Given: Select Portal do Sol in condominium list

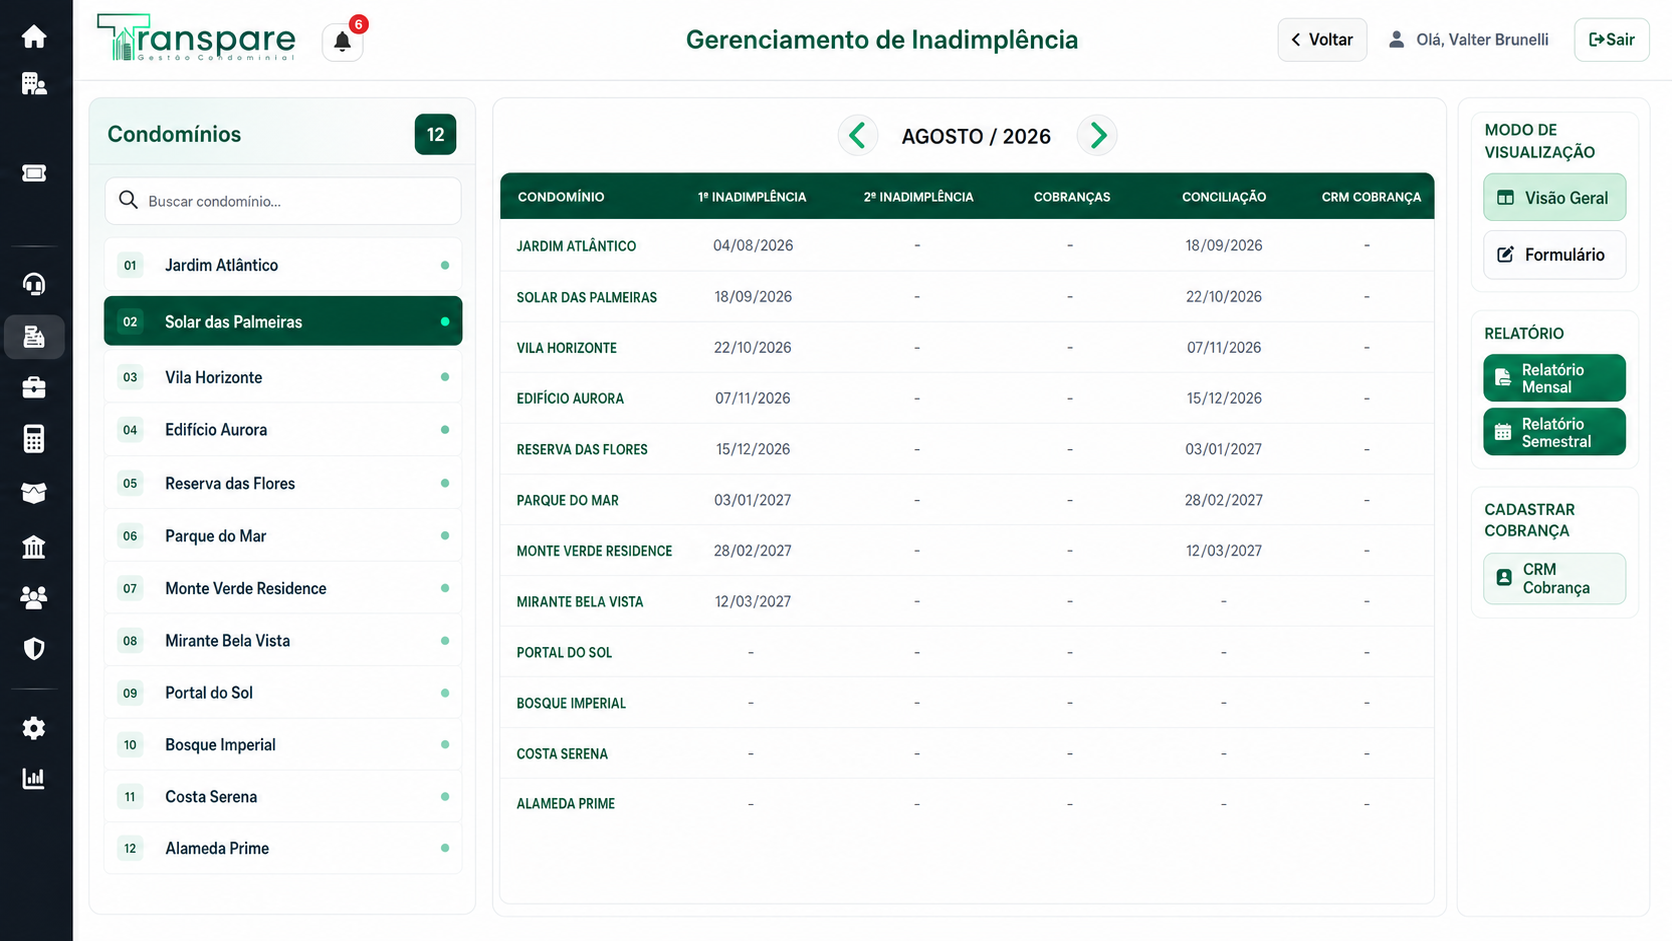Looking at the screenshot, I should pos(283,693).
